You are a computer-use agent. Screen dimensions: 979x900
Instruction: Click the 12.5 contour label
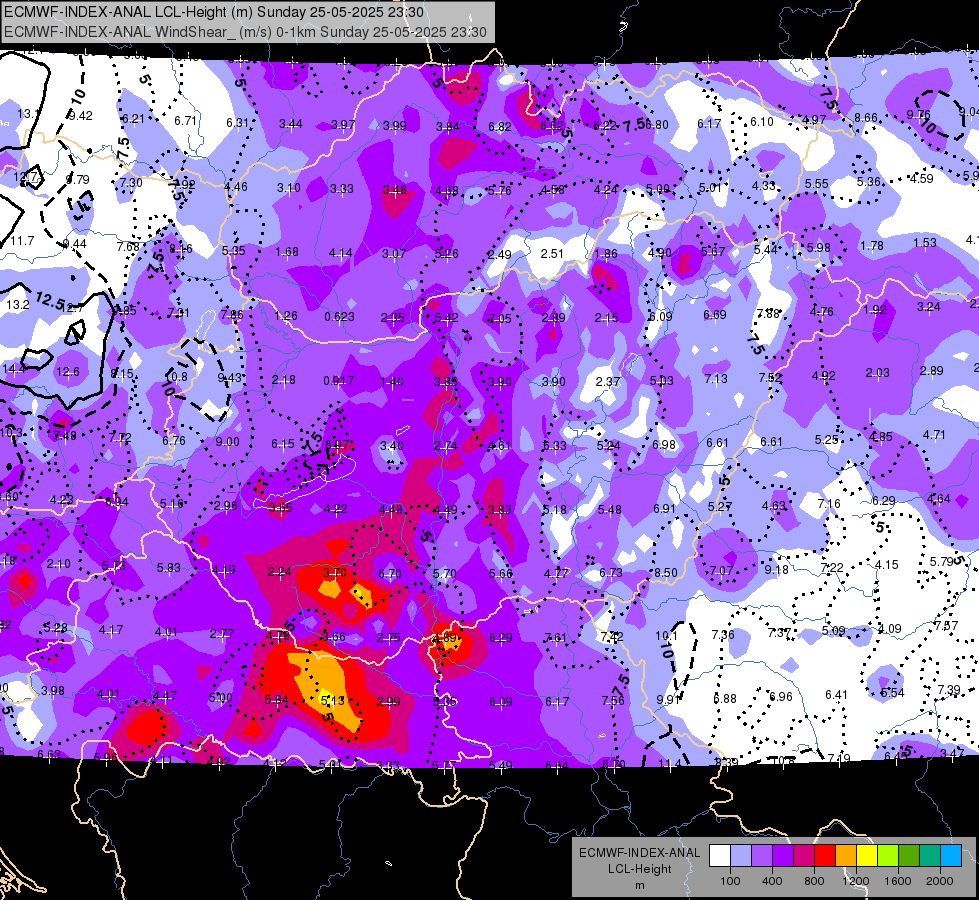[50, 300]
